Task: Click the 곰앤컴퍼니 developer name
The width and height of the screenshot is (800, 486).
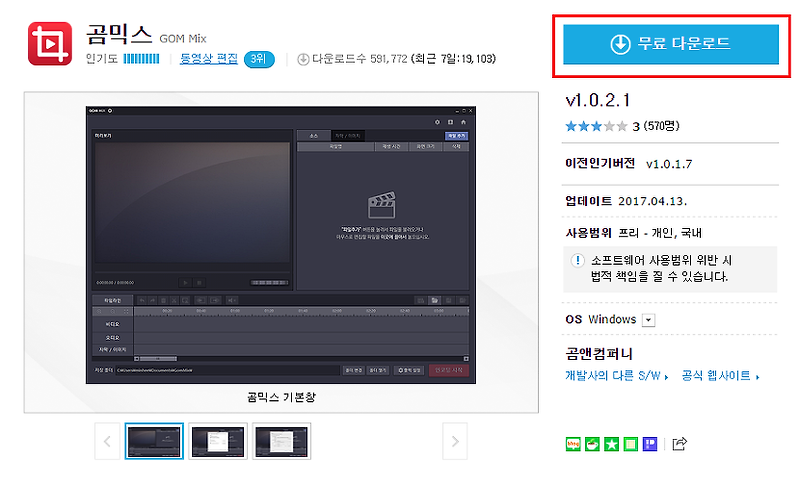Action: click(x=599, y=353)
